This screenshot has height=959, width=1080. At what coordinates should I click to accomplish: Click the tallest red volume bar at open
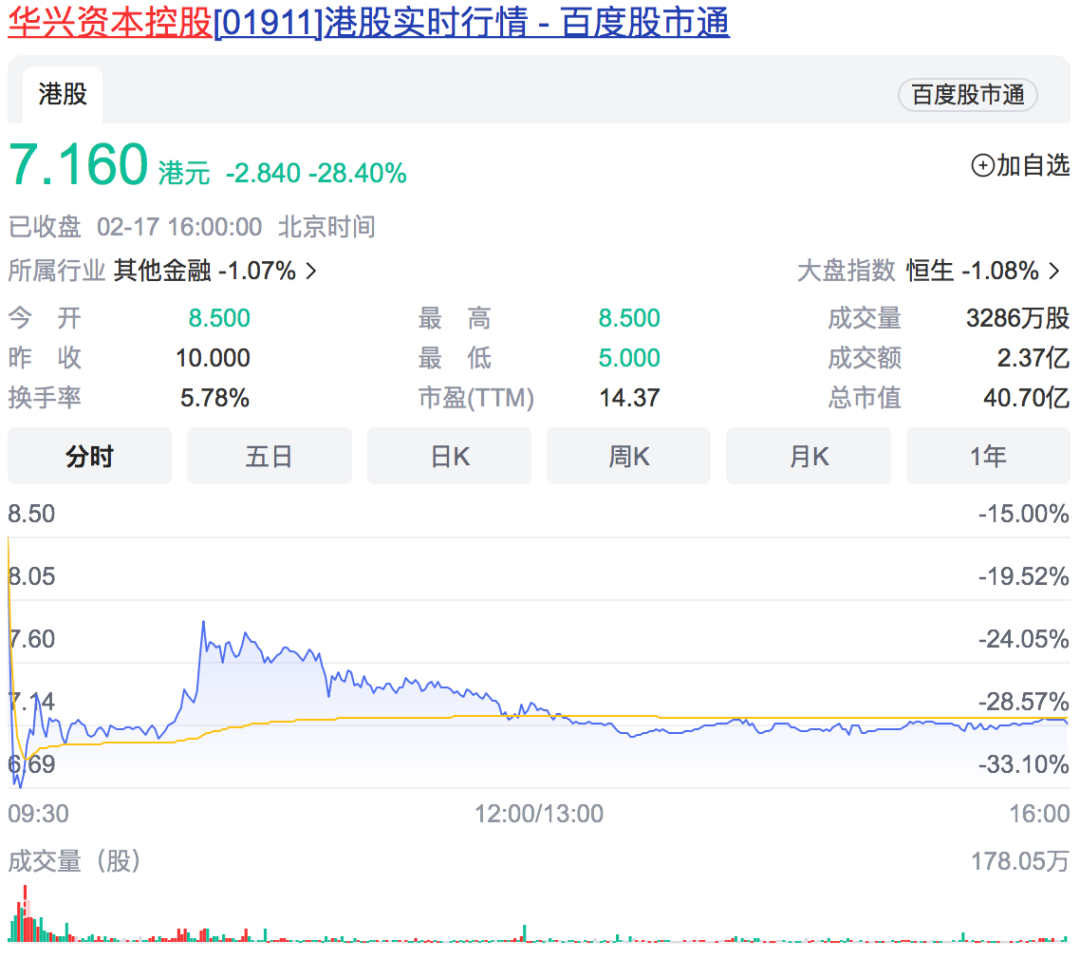click(25, 914)
